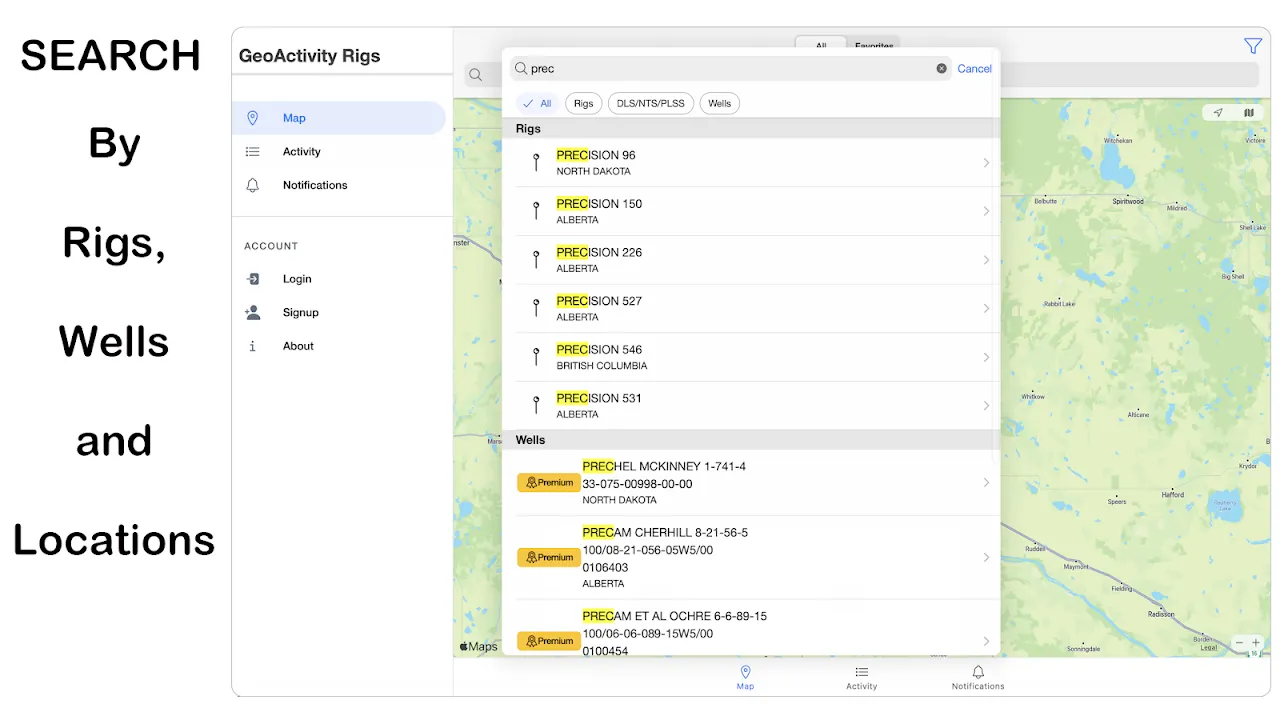
Task: Click the map location arrow icon
Action: (x=1218, y=113)
